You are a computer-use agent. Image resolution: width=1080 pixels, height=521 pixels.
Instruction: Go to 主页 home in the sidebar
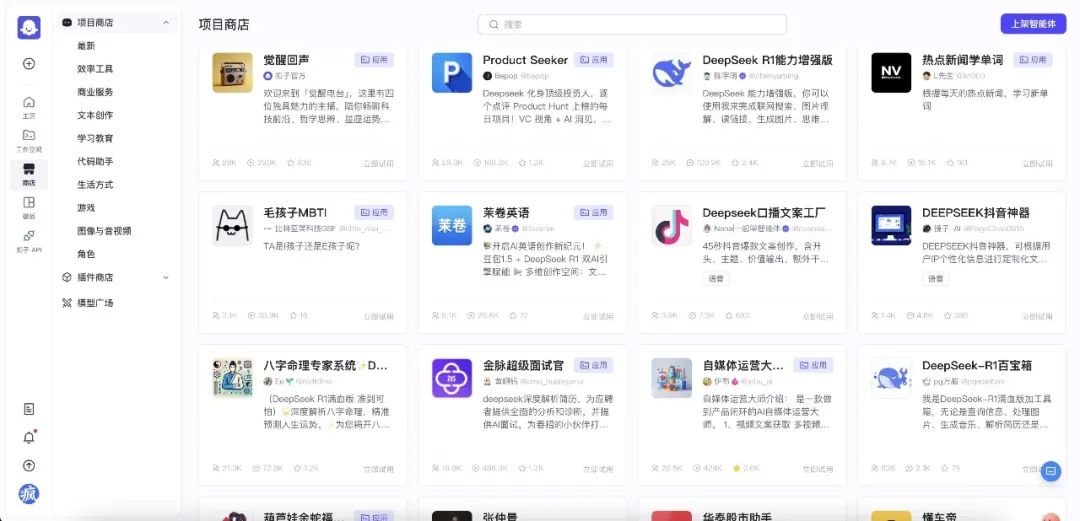coord(29,108)
